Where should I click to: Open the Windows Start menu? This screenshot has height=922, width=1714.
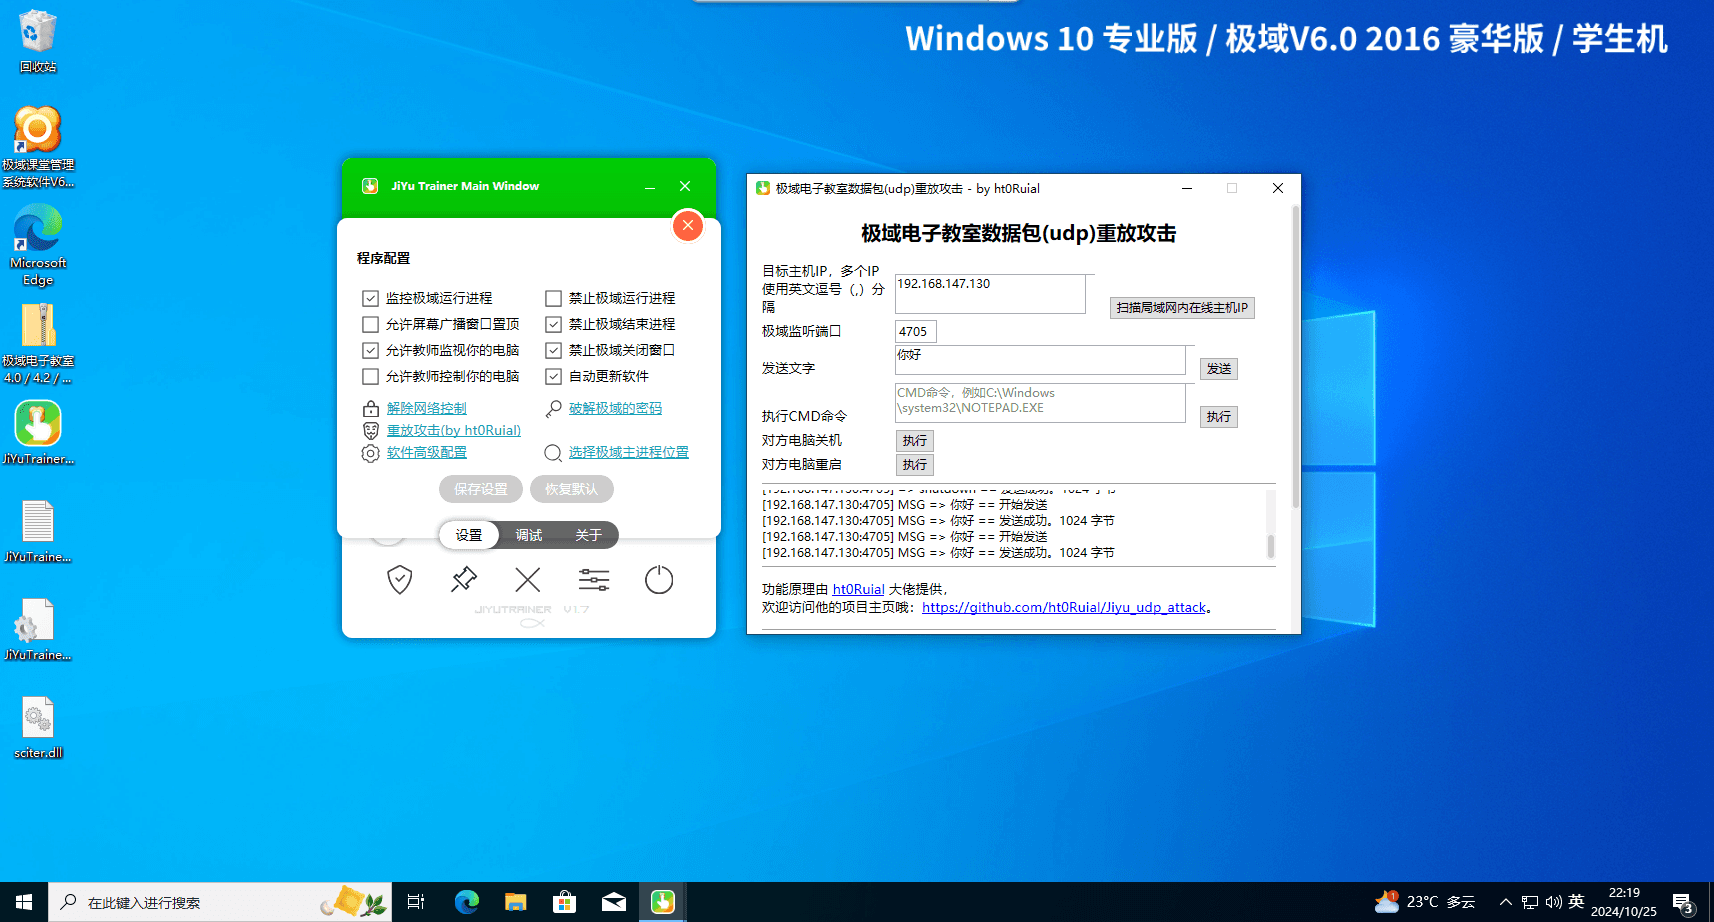[x=24, y=902]
